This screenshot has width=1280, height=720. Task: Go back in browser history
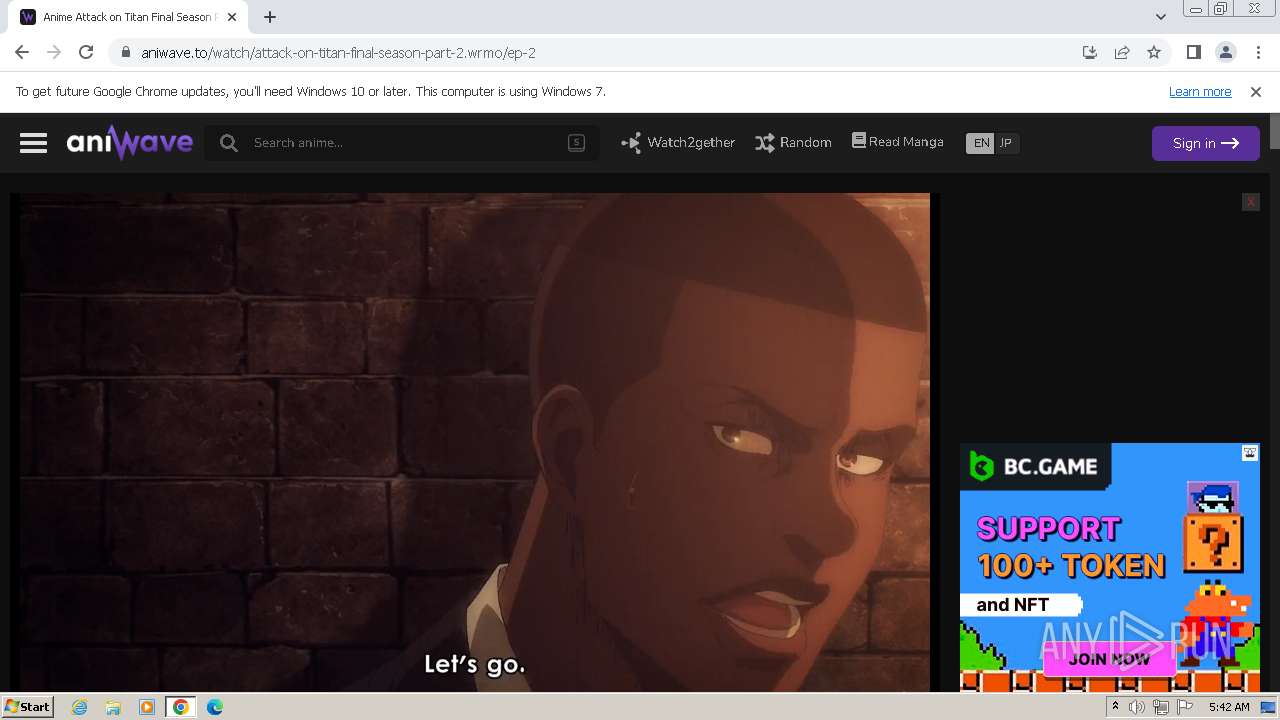pos(22,52)
